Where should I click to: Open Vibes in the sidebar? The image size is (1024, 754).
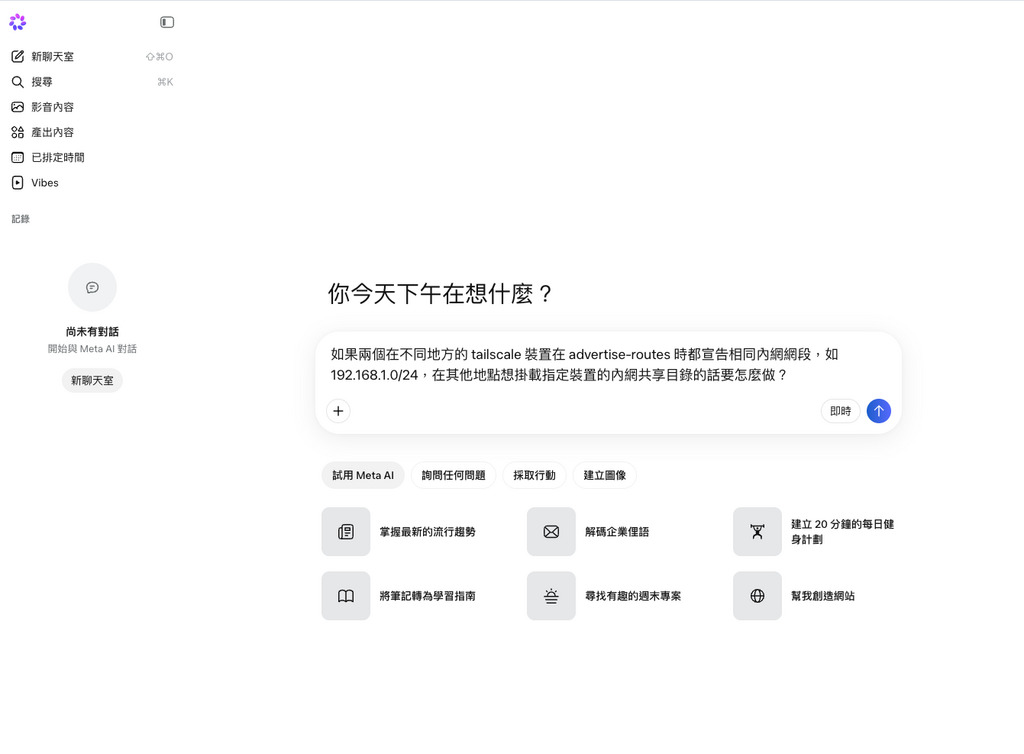(x=92, y=183)
